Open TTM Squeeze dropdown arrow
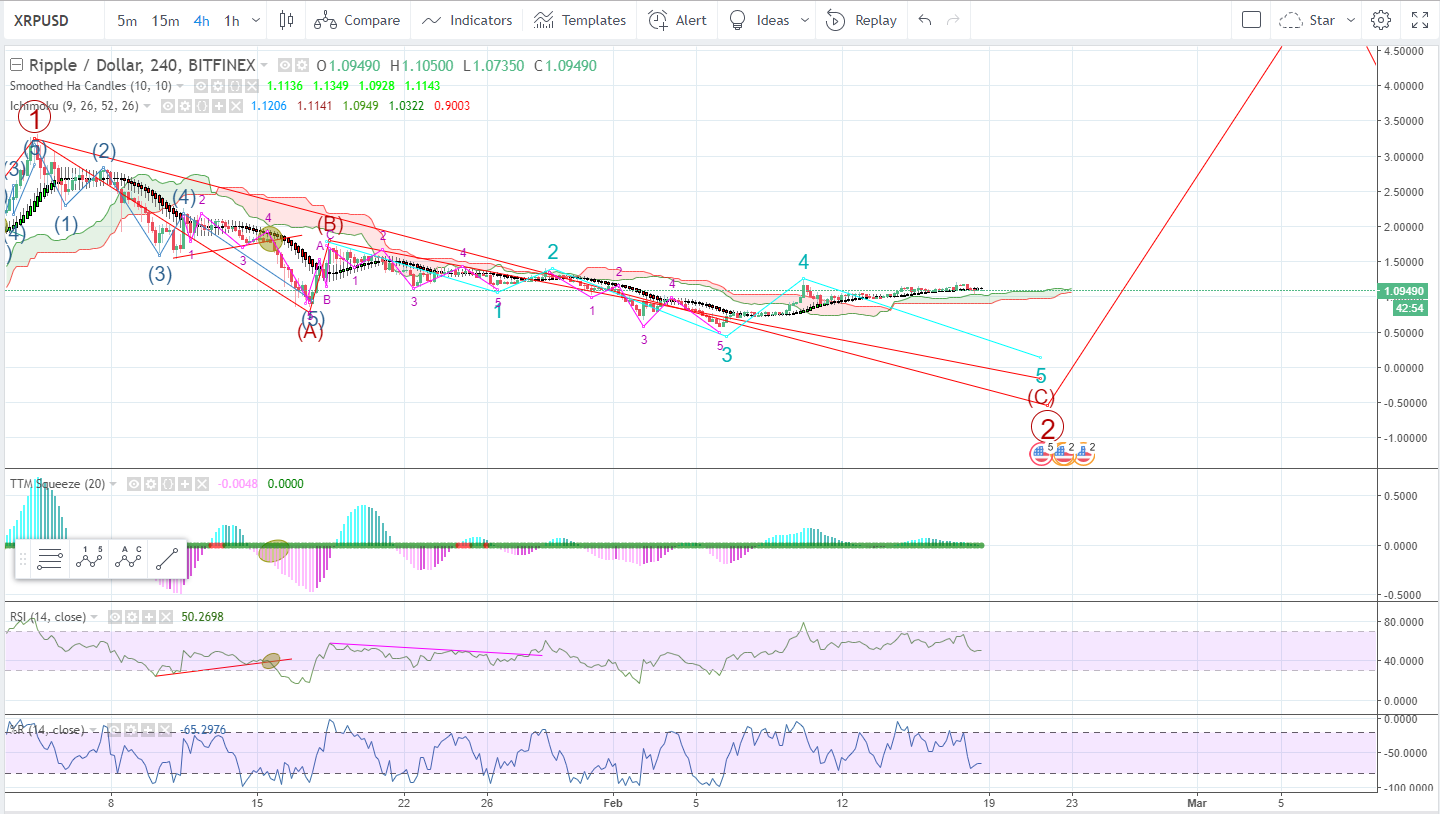1440x814 pixels. tap(113, 484)
